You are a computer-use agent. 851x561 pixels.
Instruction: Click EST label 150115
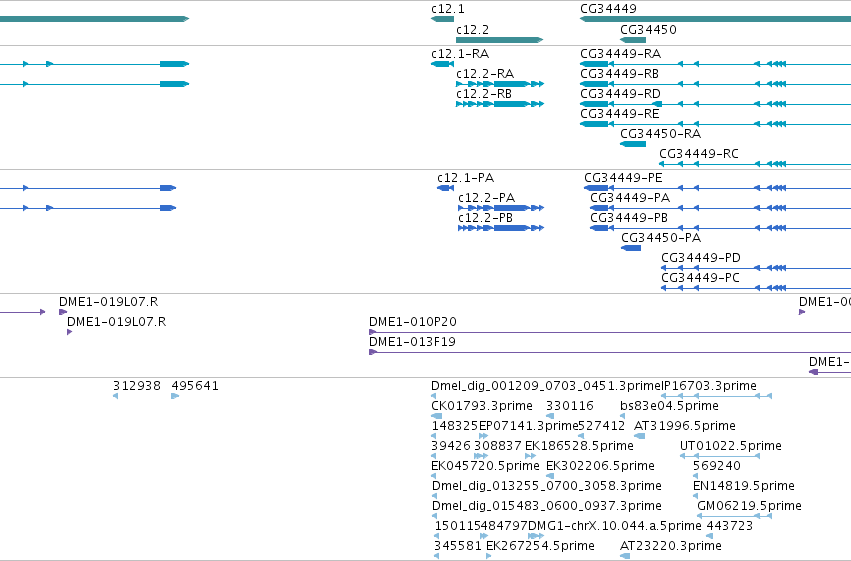pos(458,527)
